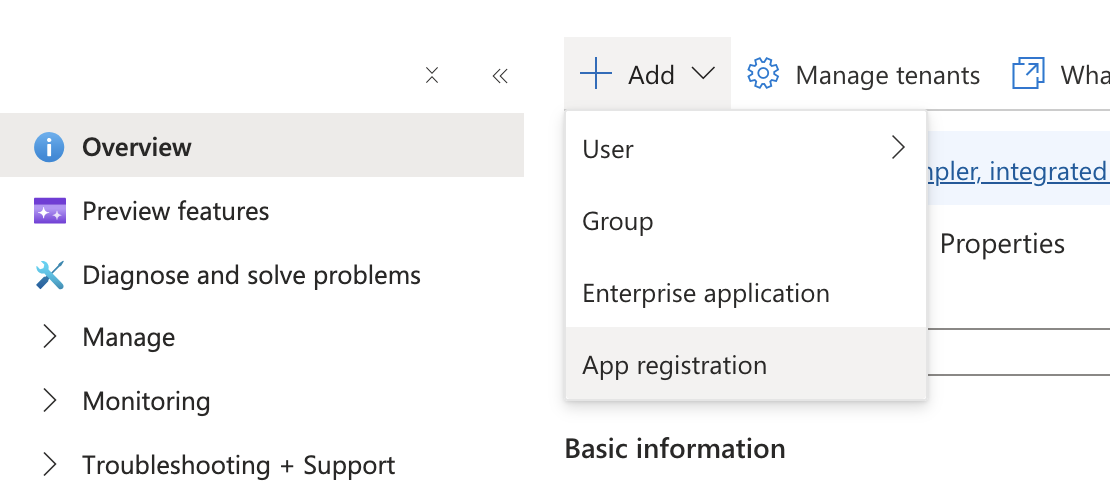Toggle the Add dropdown chevron
Image resolution: width=1110 pixels, height=484 pixels.
[704, 74]
